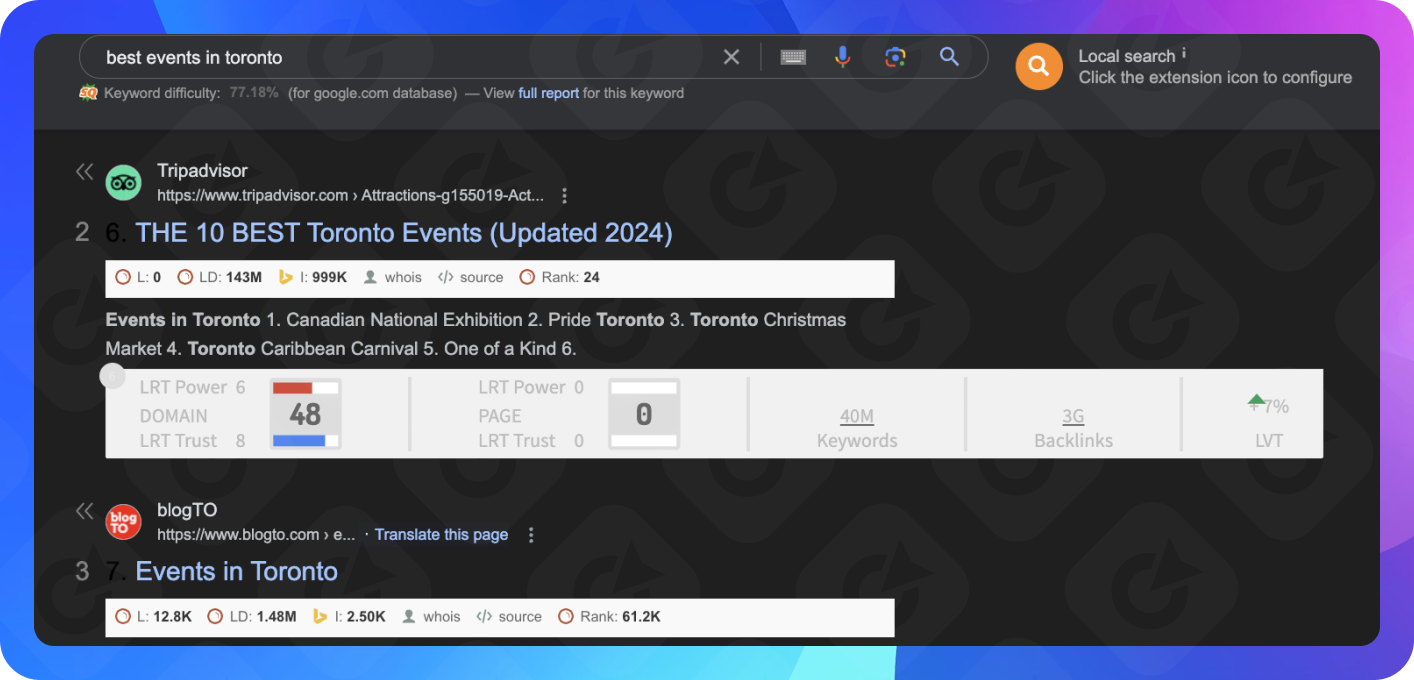
Task: Open the three-dot menu beside blogTO result
Action: pyautogui.click(x=531, y=535)
